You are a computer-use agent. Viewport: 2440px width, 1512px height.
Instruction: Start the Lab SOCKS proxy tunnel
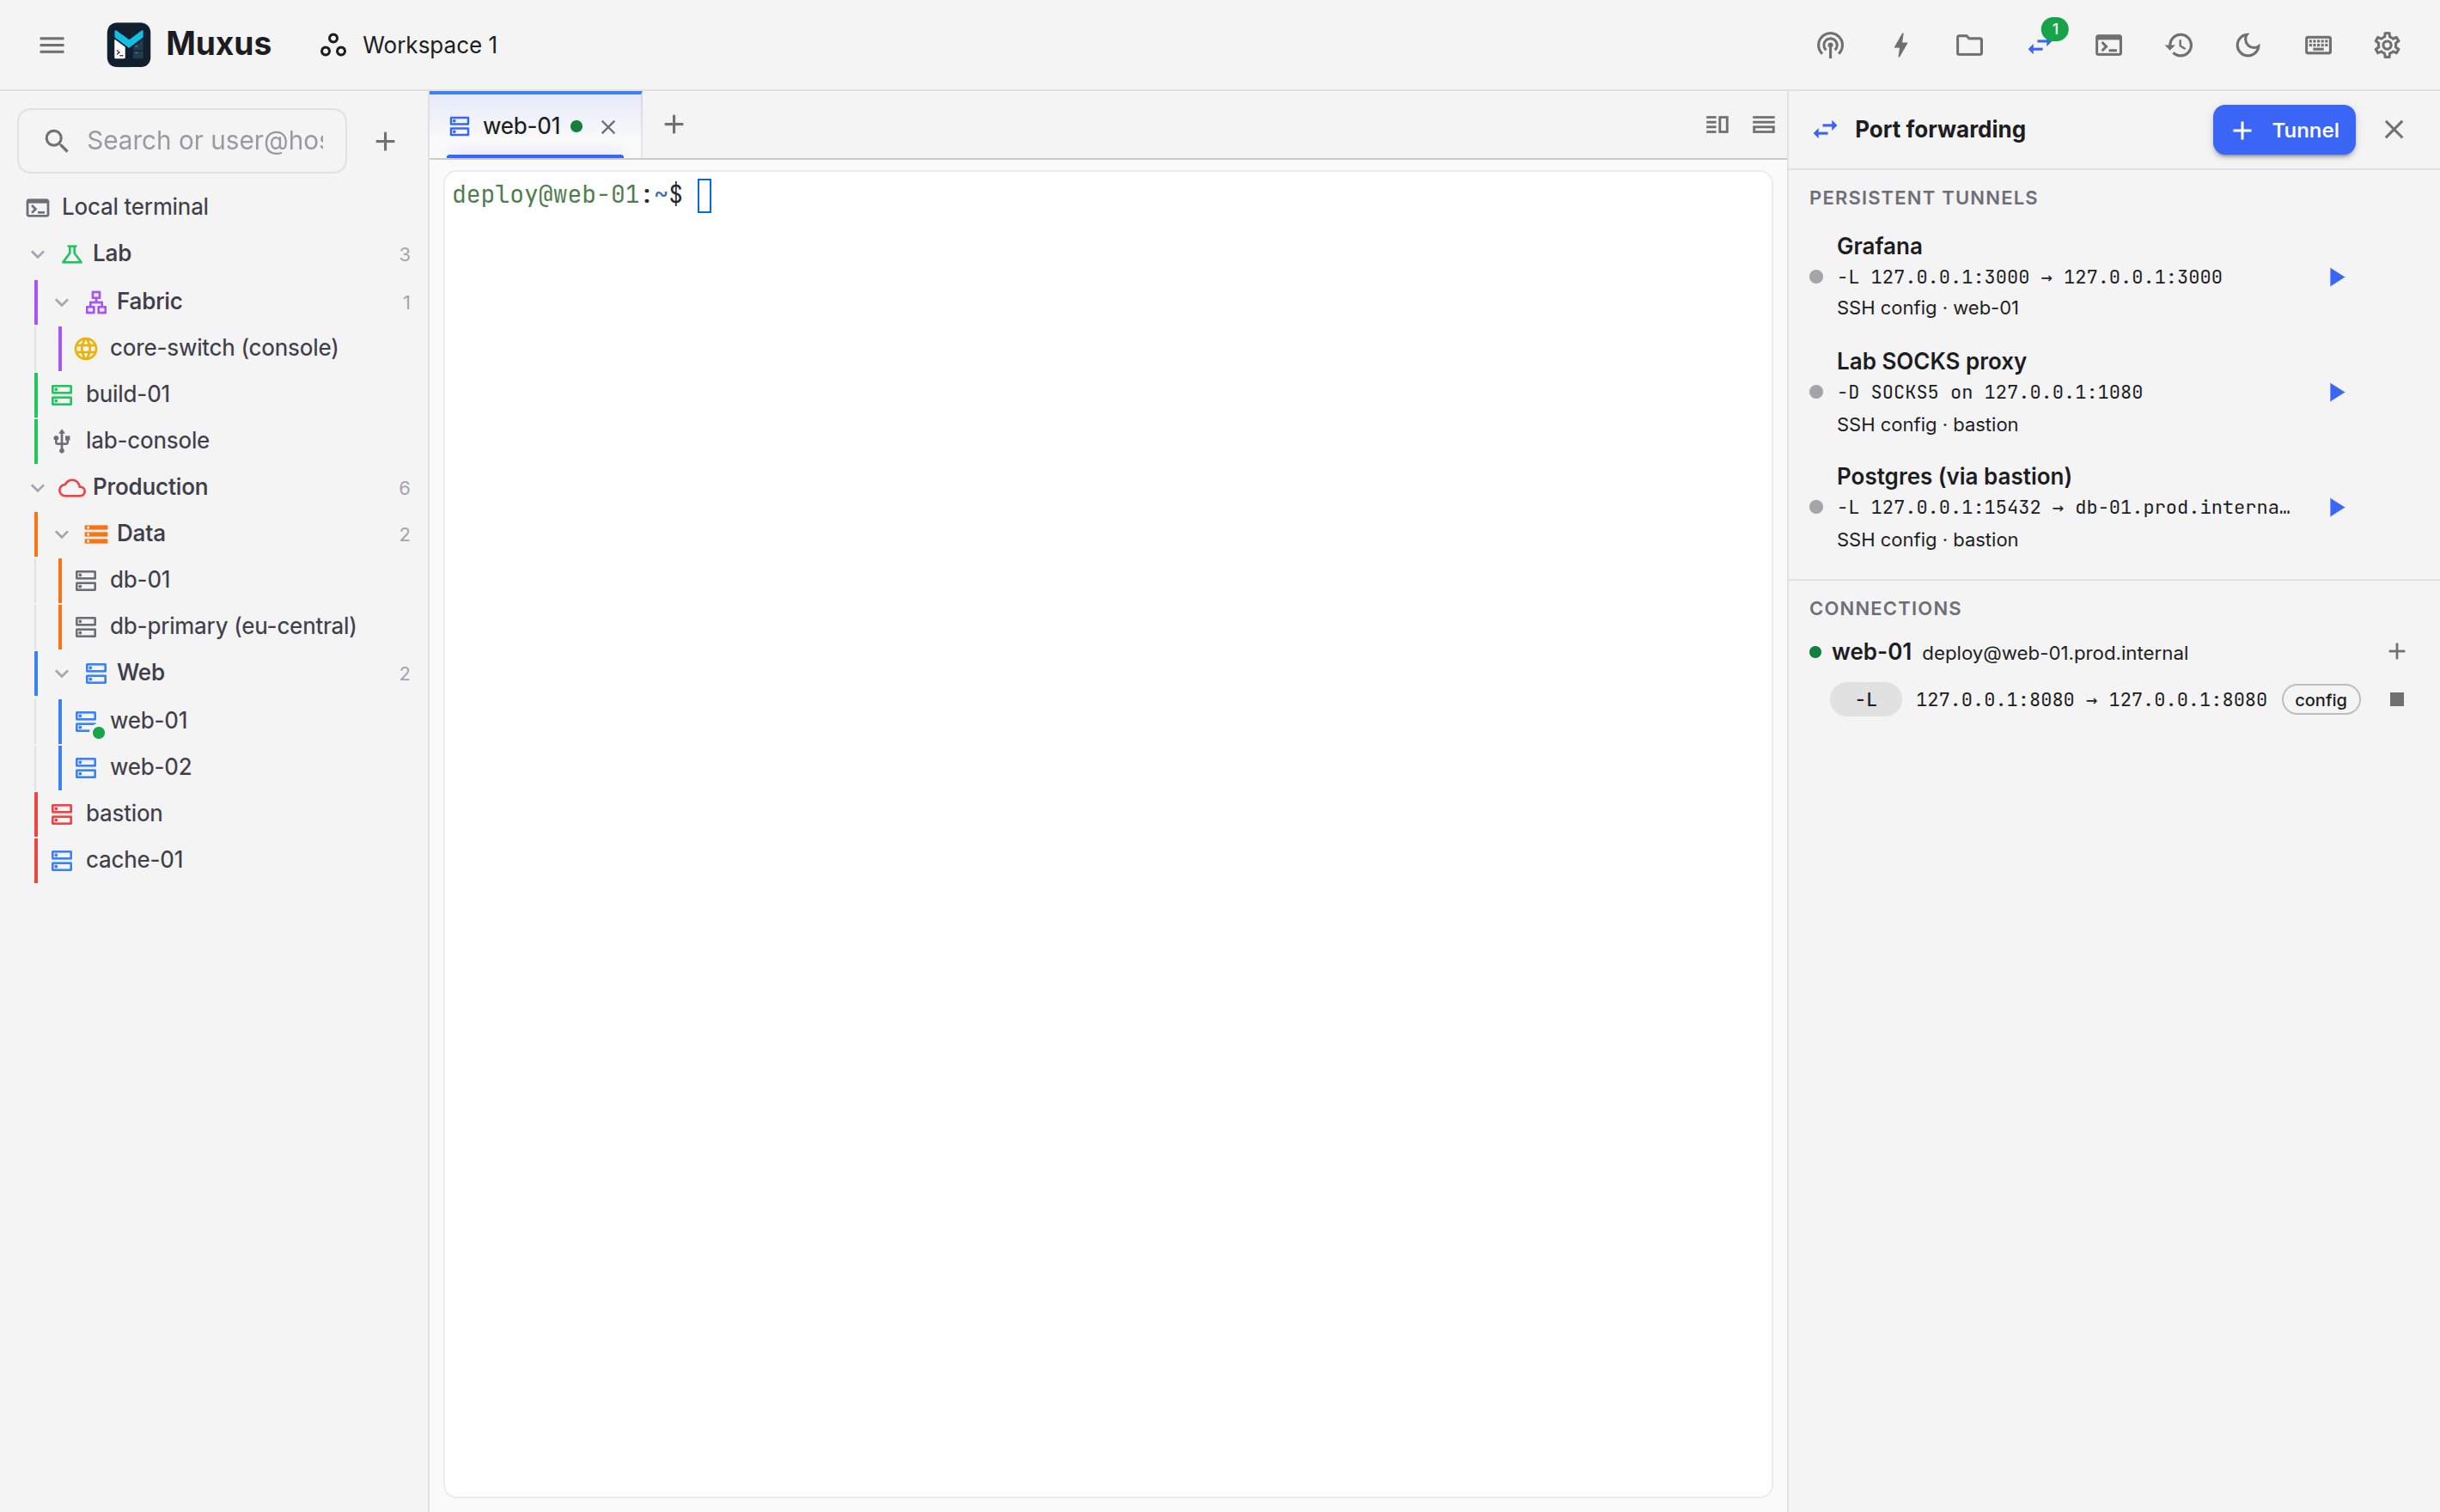tap(2337, 392)
